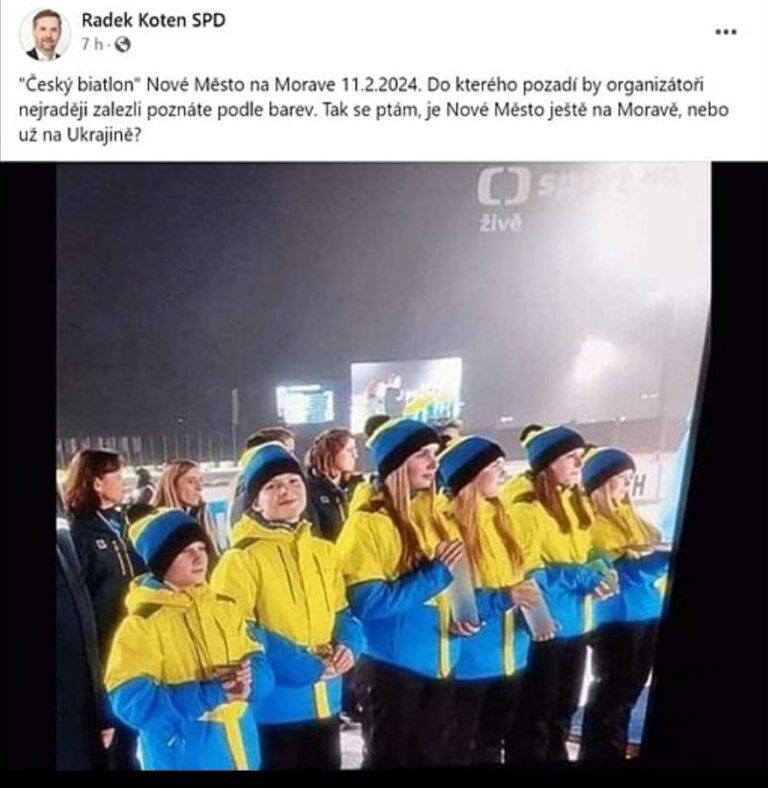Image resolution: width=768 pixels, height=788 pixels.
Task: Click the smaller scoreboard screen in the photo
Action: pyautogui.click(x=305, y=404)
